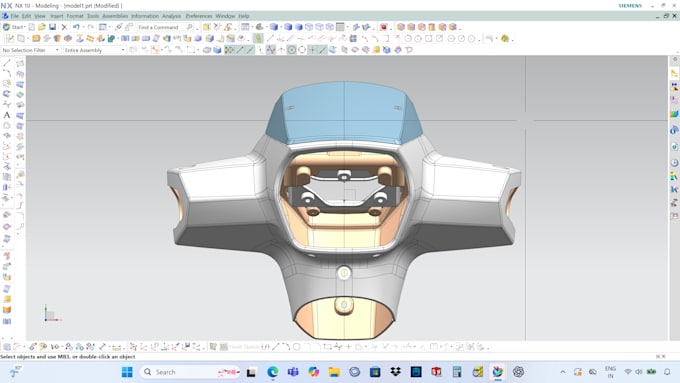Open the Edit menu
This screenshot has width=680, height=383.
coord(26,16)
